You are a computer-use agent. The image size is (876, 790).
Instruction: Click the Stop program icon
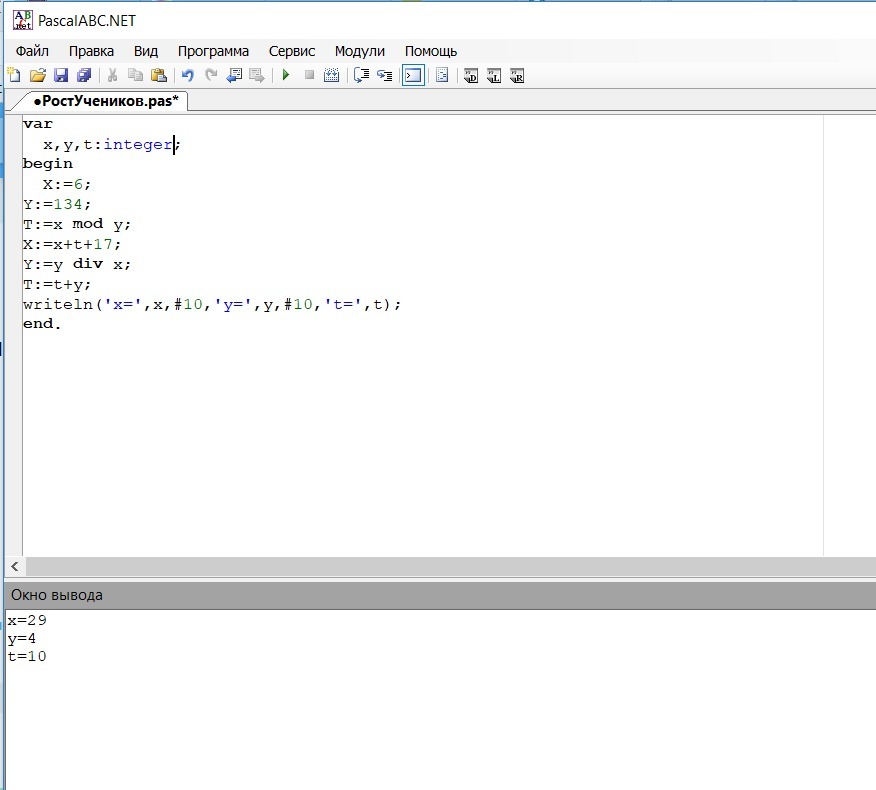pos(309,75)
